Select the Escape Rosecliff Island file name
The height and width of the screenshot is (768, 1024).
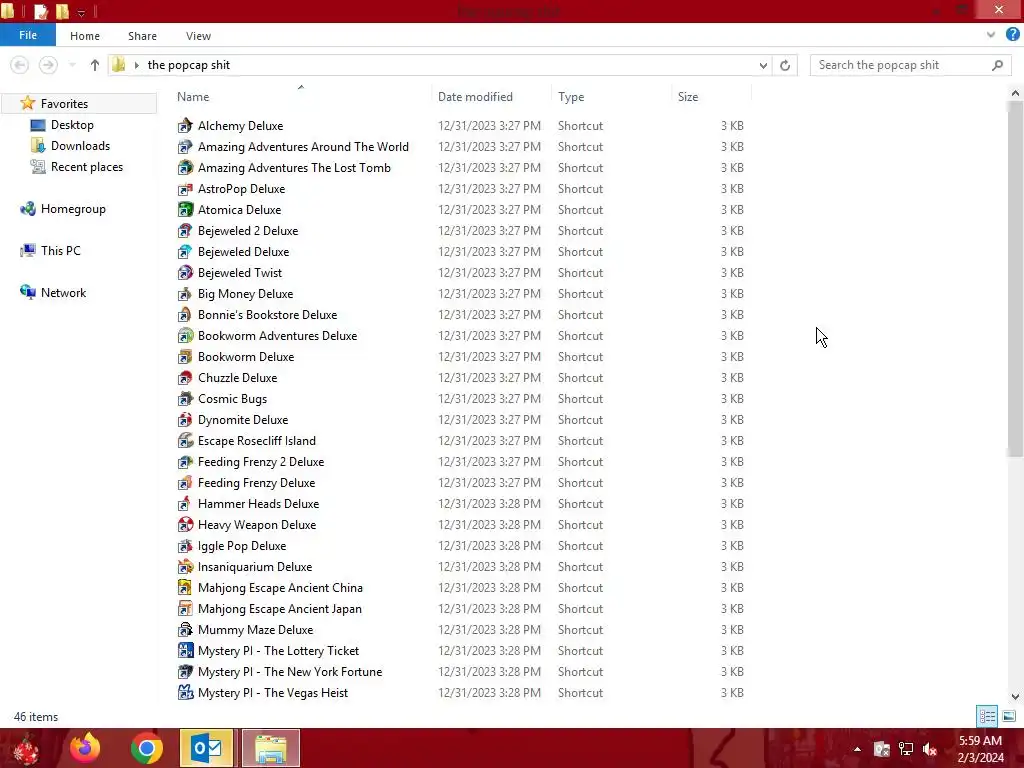tap(257, 441)
